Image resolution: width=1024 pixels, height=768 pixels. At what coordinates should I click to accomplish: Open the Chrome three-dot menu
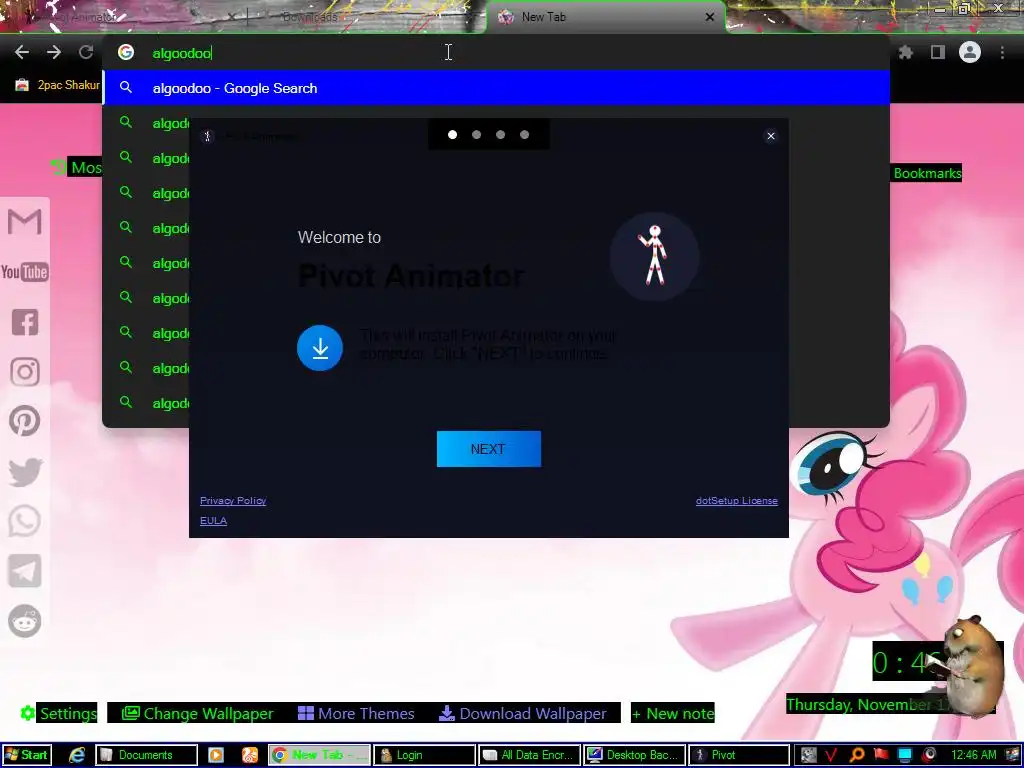click(1002, 52)
